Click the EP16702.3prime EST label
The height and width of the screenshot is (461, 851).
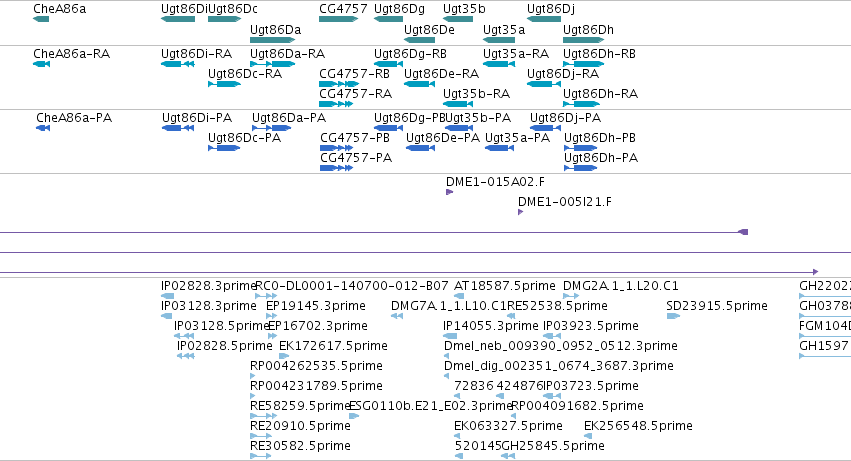coord(318,326)
